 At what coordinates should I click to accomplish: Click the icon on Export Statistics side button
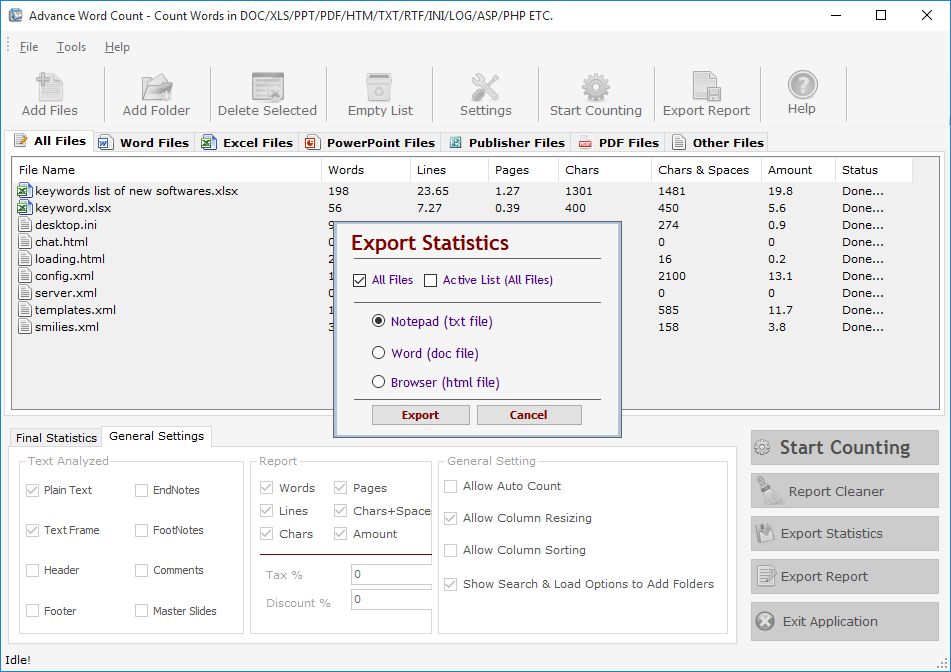[x=765, y=534]
